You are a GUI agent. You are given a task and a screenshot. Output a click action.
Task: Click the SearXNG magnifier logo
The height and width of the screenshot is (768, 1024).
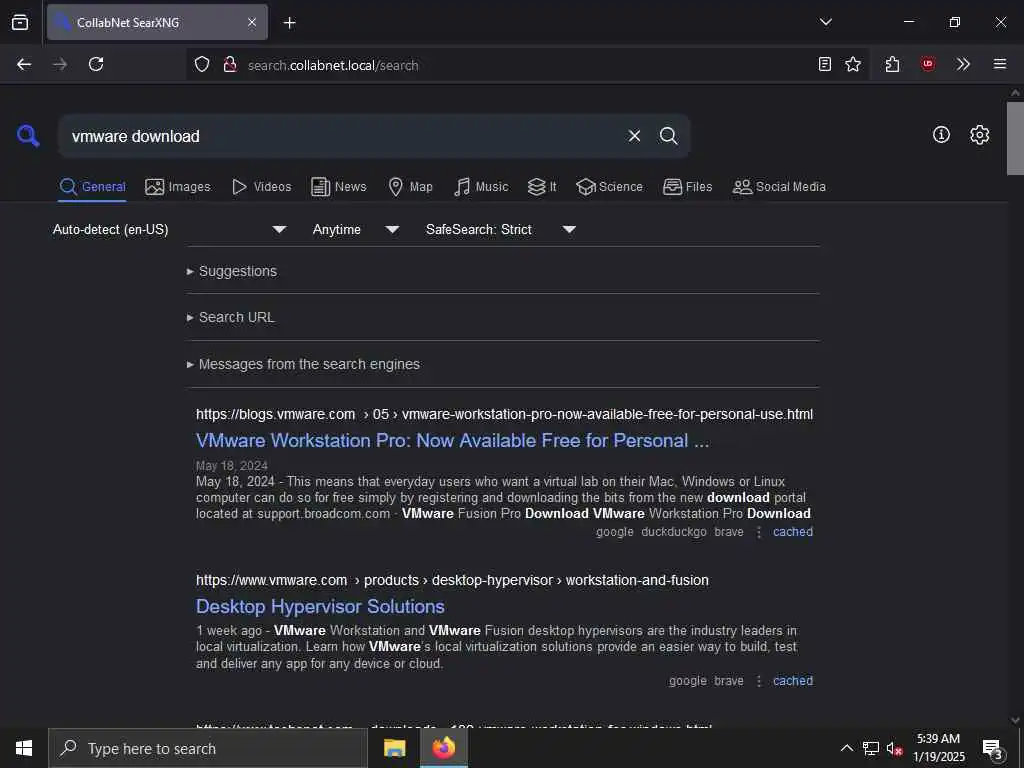[x=28, y=136]
